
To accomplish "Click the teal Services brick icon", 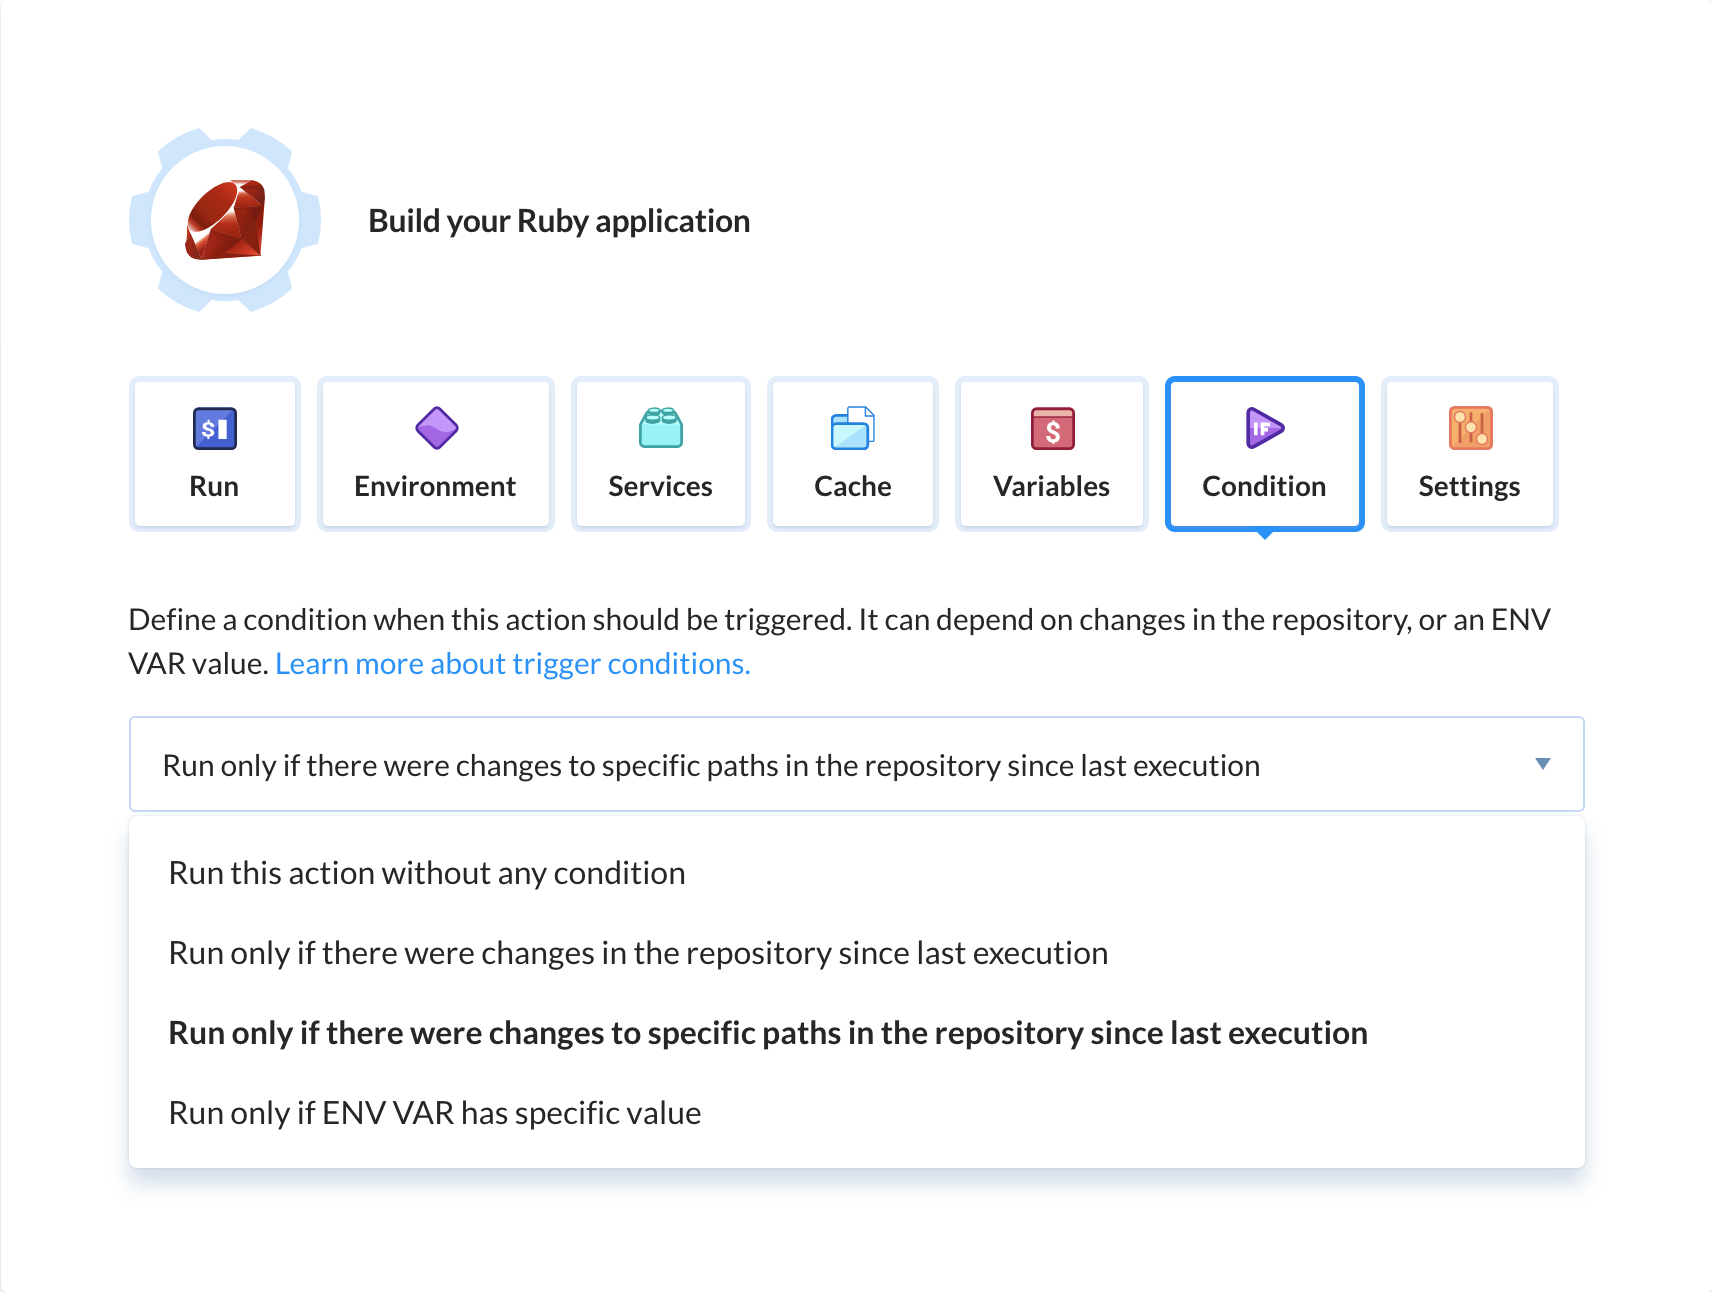I will [661, 428].
